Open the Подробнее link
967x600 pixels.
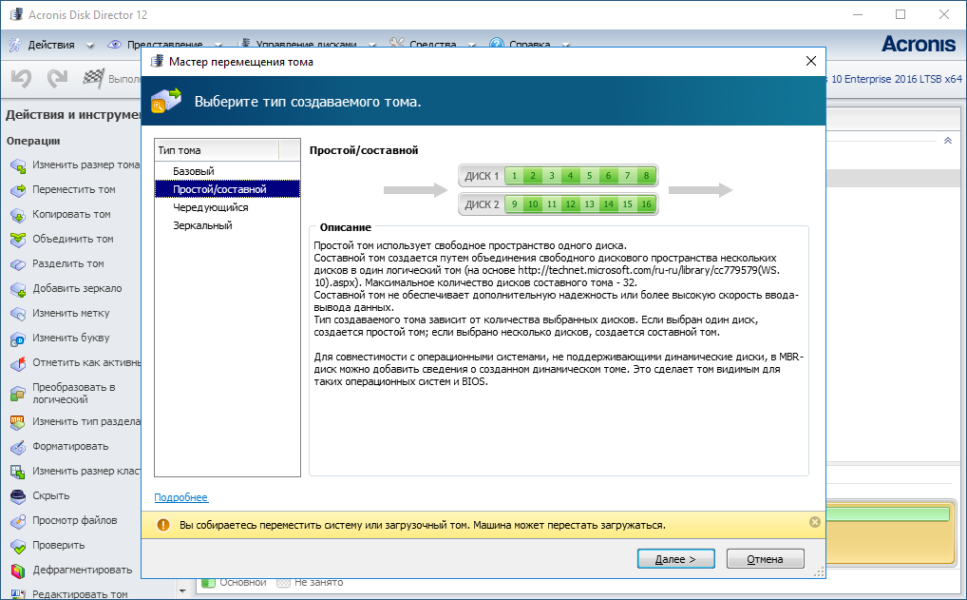pyautogui.click(x=181, y=497)
